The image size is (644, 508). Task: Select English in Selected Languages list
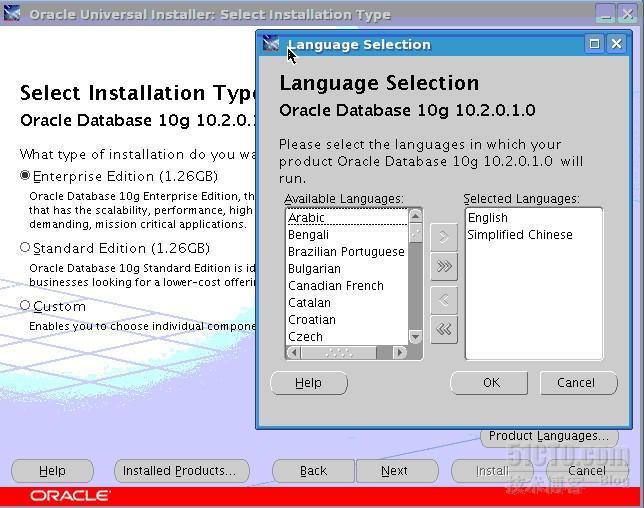click(534, 218)
